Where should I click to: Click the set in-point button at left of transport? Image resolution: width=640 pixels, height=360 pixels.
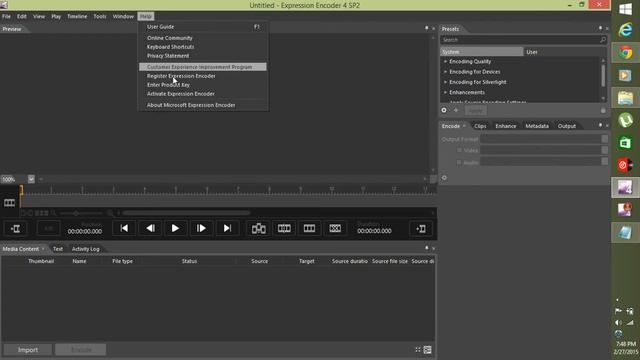tap(16, 229)
